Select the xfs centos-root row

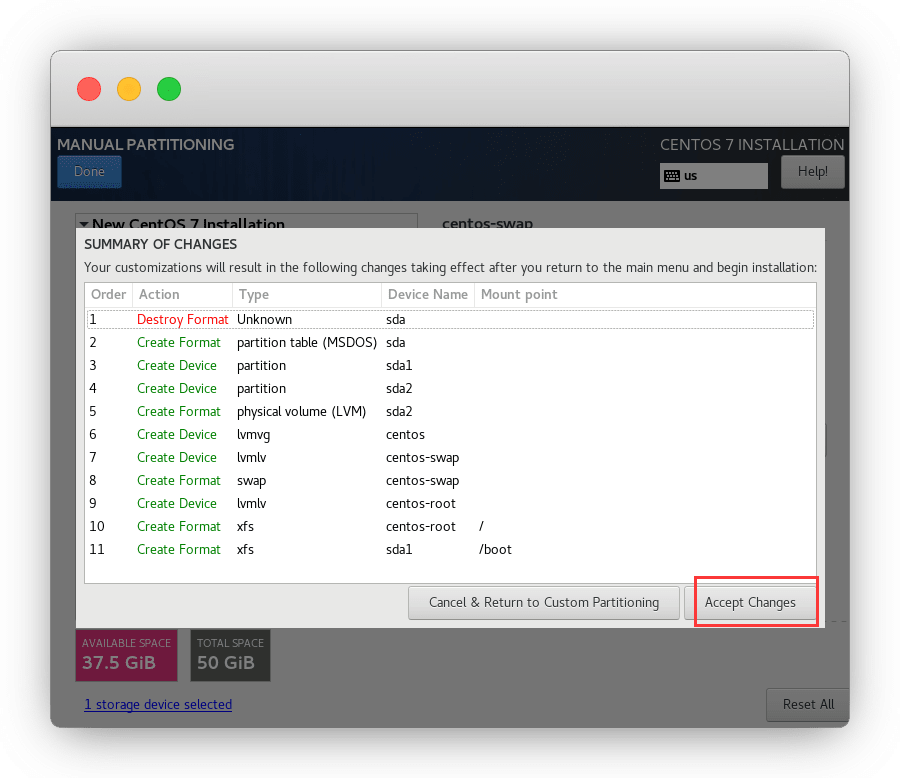tap(450, 527)
